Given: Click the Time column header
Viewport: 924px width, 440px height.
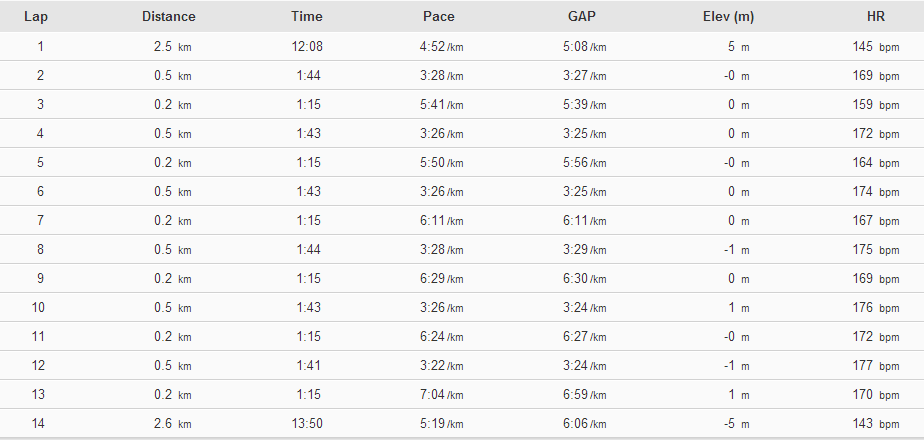Looking at the screenshot, I should [x=306, y=16].
